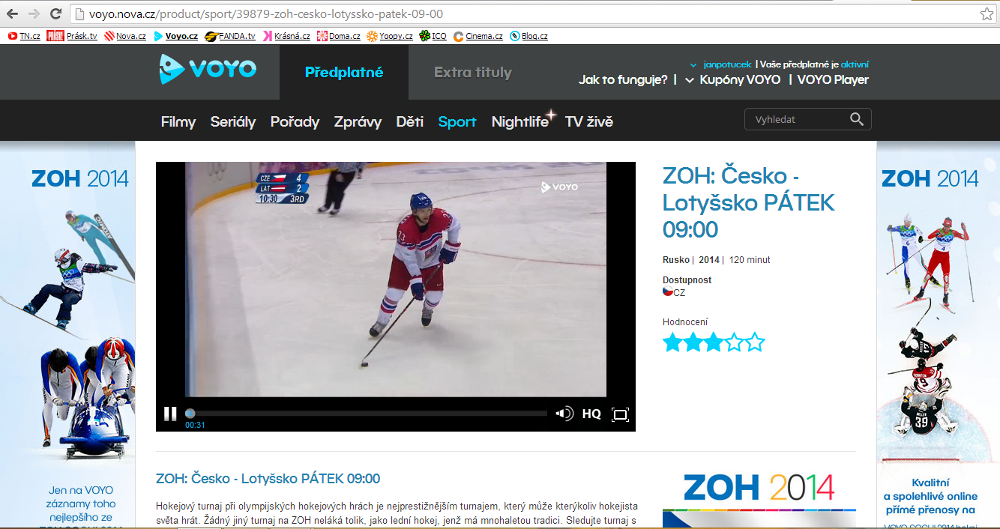Open the Yoopy.cz bookmark
The image size is (1000, 529).
pyautogui.click(x=390, y=36)
